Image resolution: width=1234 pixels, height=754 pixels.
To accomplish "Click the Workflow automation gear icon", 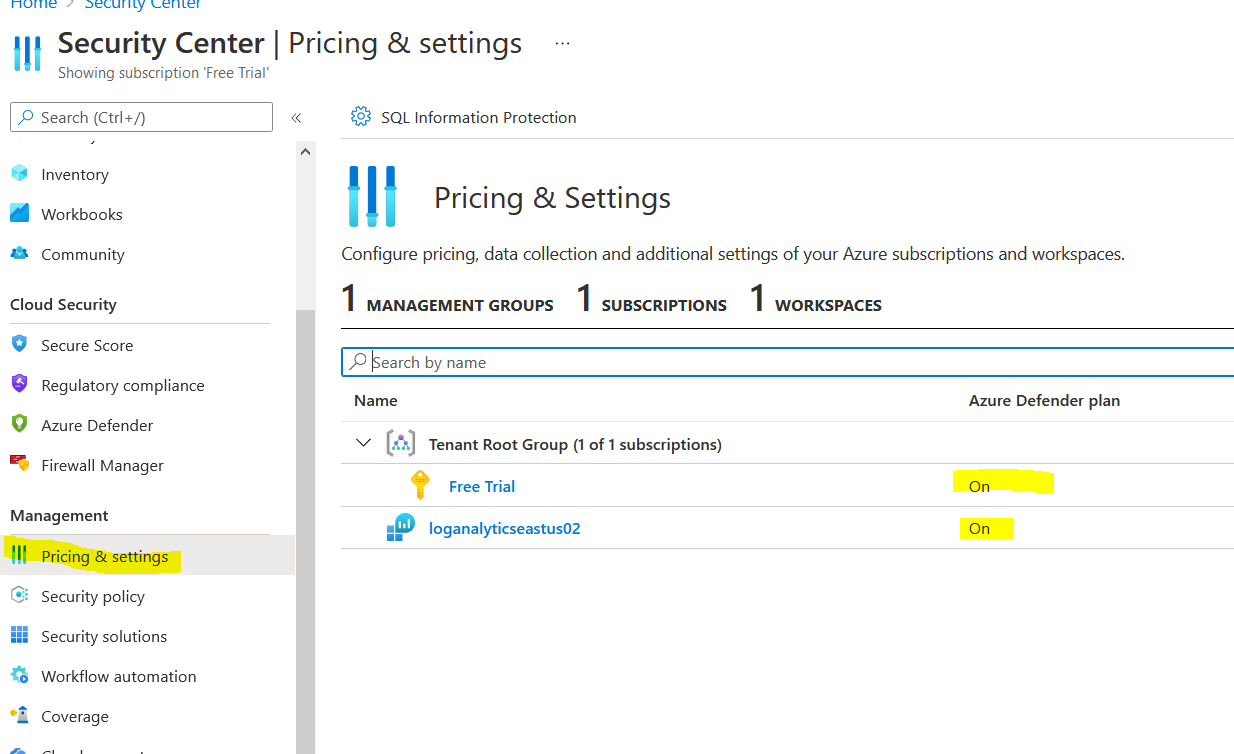I will click(19, 676).
